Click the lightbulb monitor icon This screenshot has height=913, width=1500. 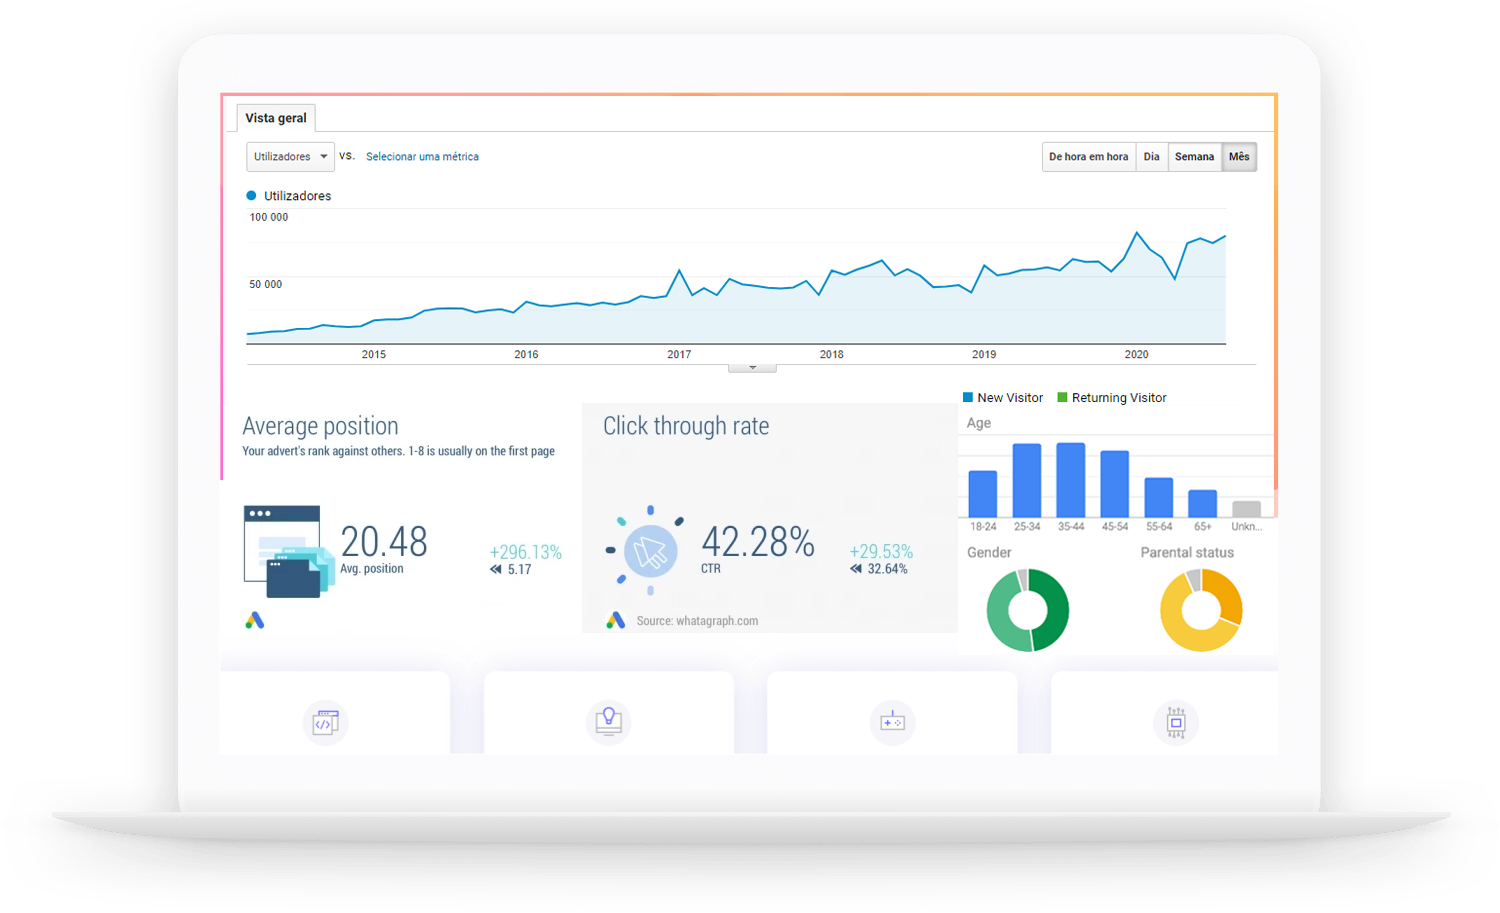[x=608, y=721]
